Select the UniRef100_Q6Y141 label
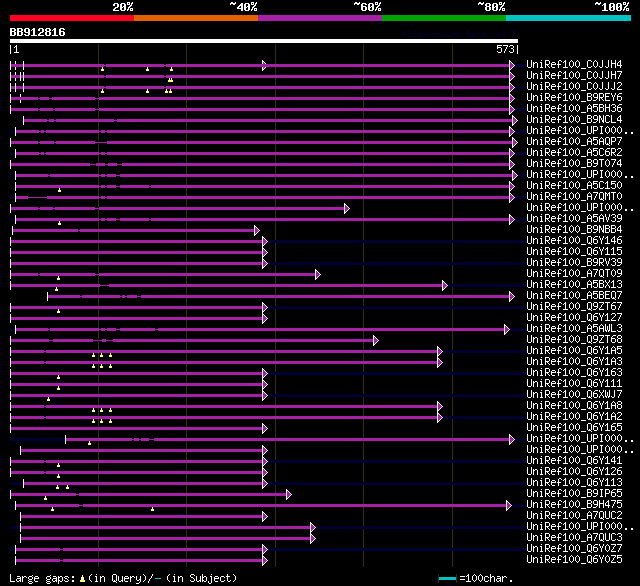640x586 pixels. point(574,461)
